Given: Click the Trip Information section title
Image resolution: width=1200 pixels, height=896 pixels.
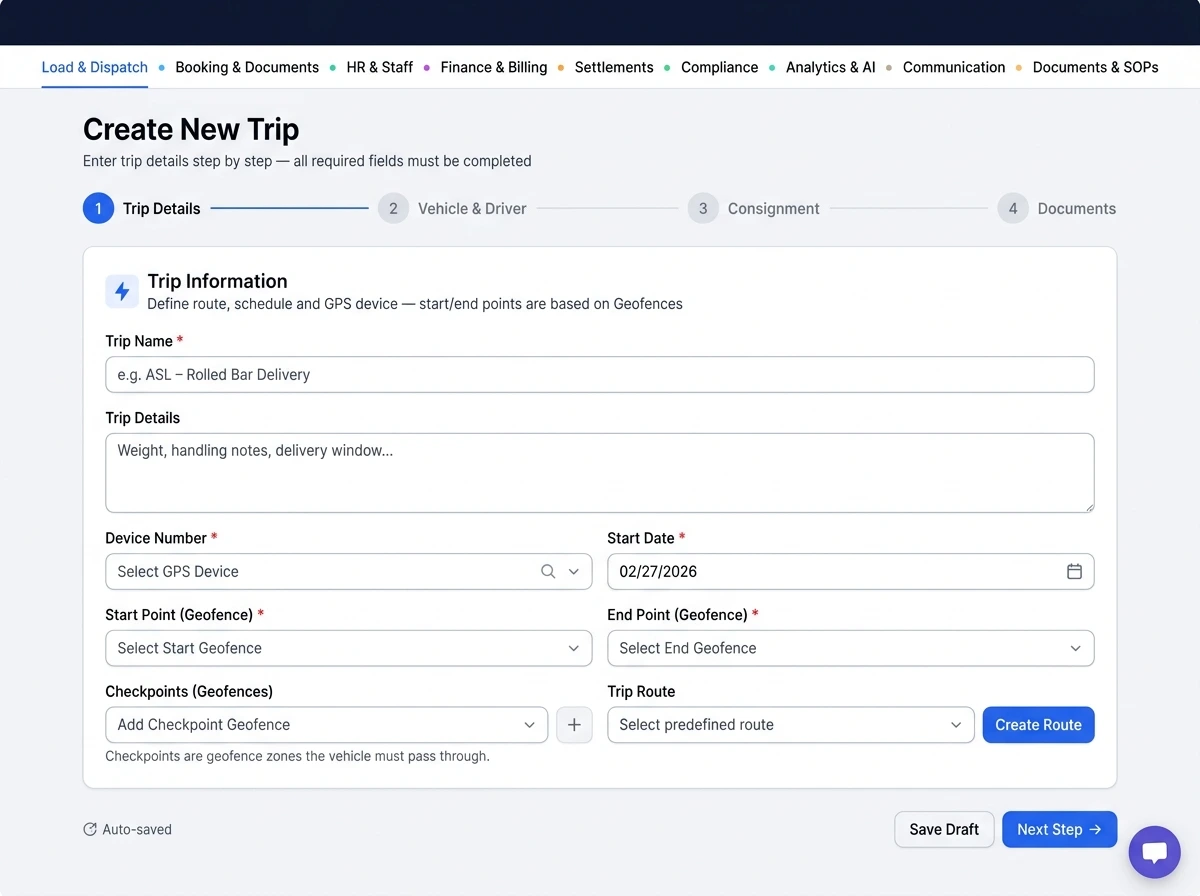Looking at the screenshot, I should click(217, 281).
